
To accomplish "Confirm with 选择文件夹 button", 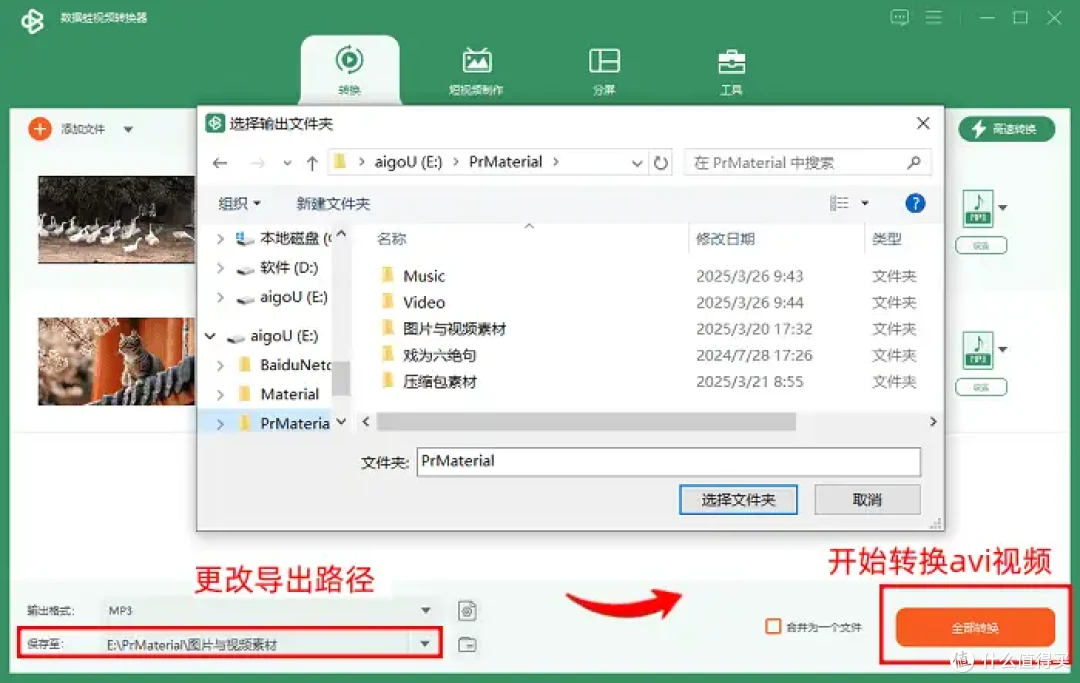I will click(x=738, y=499).
